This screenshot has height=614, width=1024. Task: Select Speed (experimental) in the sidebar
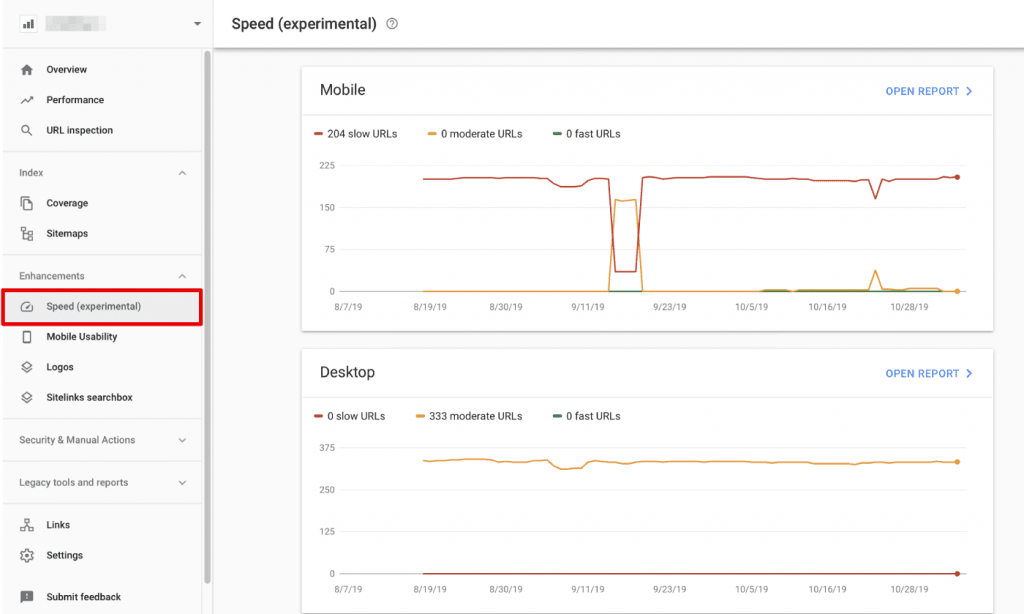coord(100,307)
